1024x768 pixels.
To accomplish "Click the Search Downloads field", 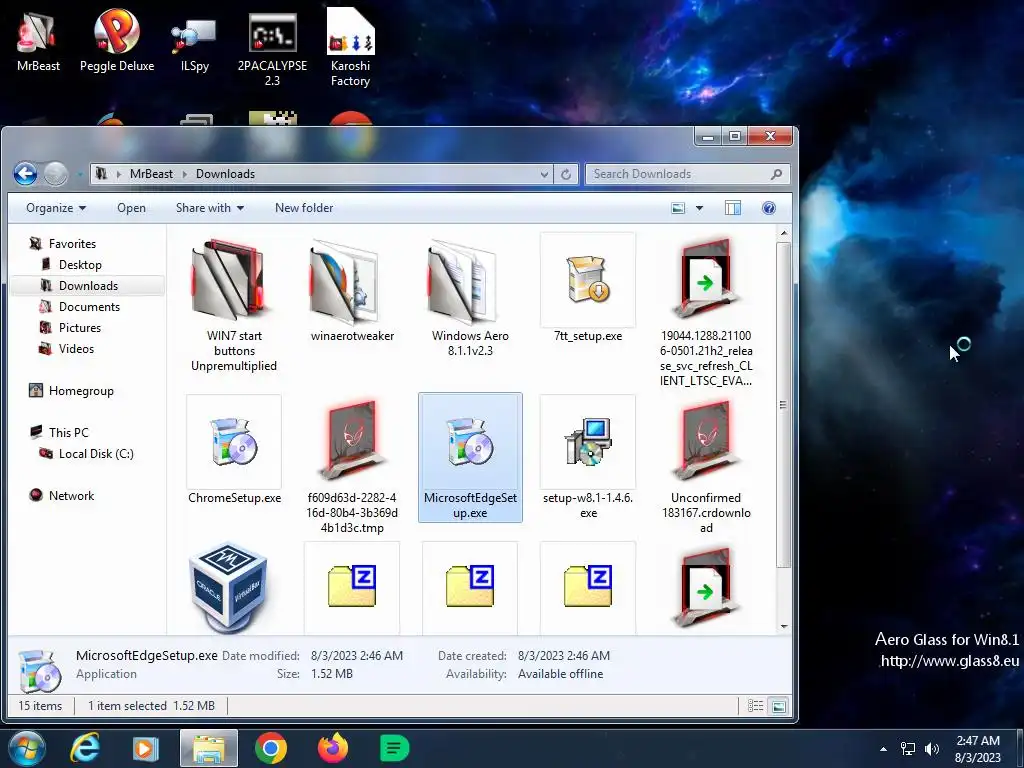I will coord(687,174).
